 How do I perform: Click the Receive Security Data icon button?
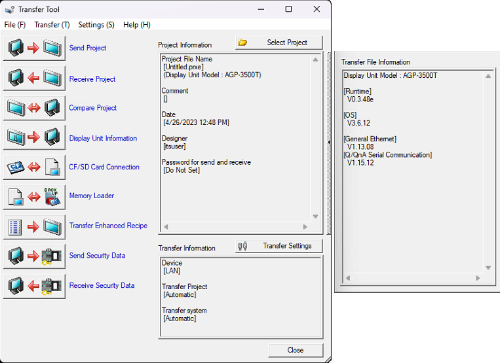[34, 286]
